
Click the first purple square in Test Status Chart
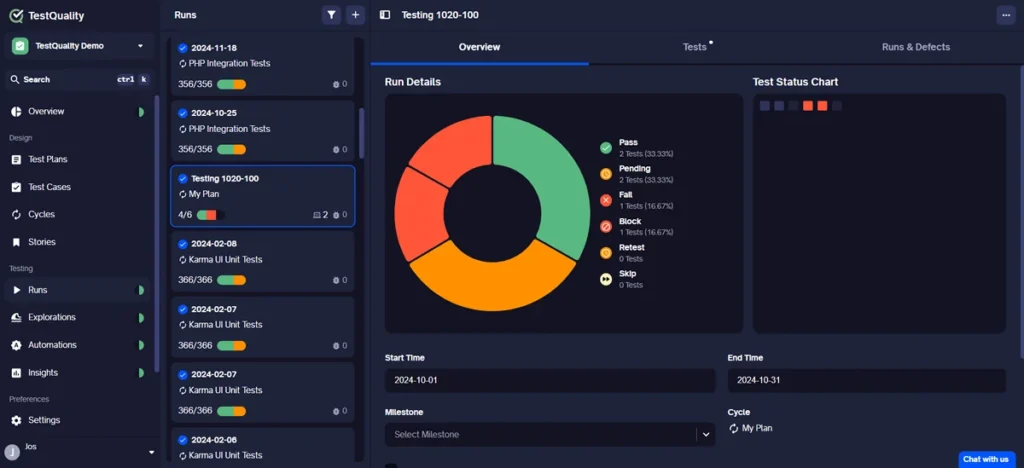[765, 106]
